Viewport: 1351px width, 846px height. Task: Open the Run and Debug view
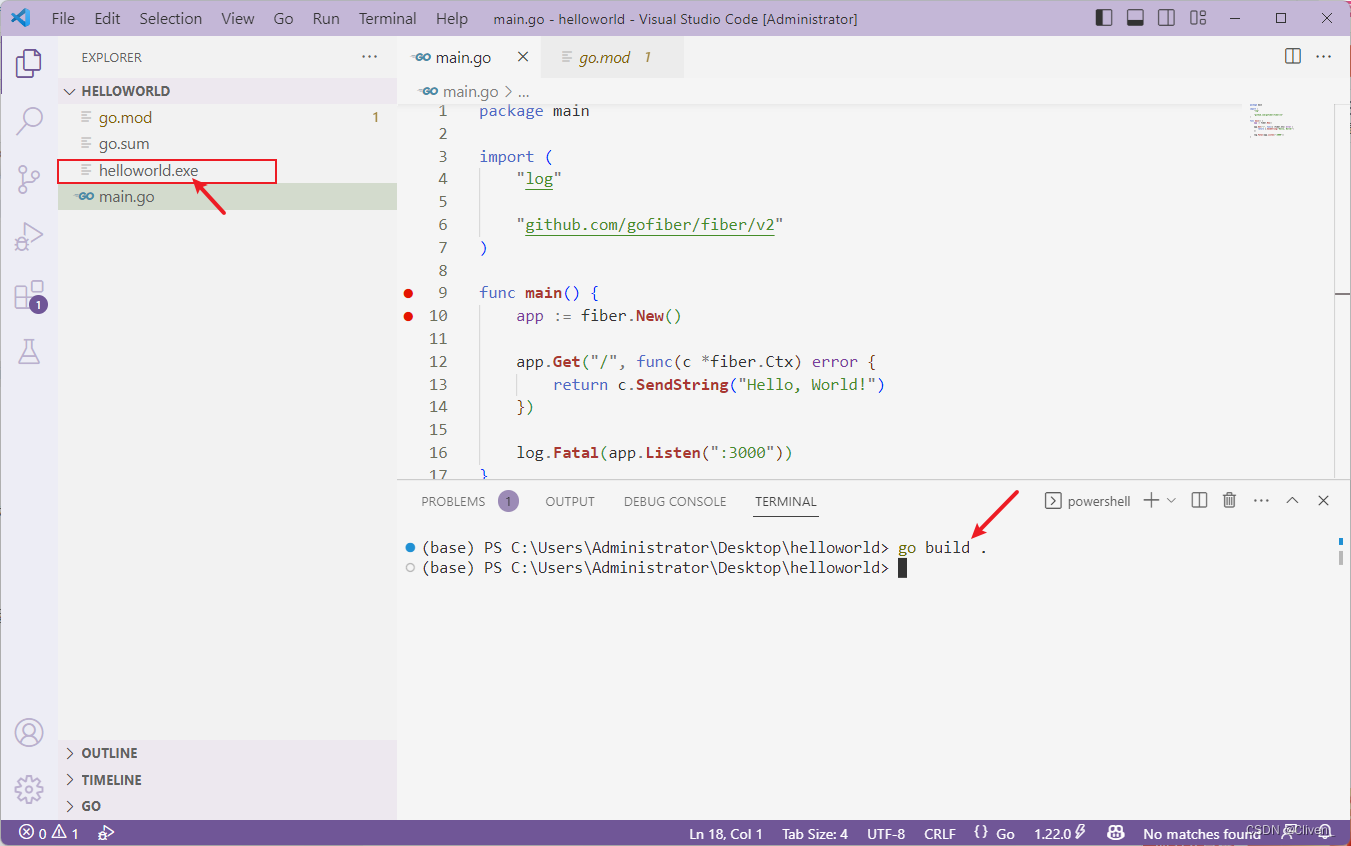29,237
